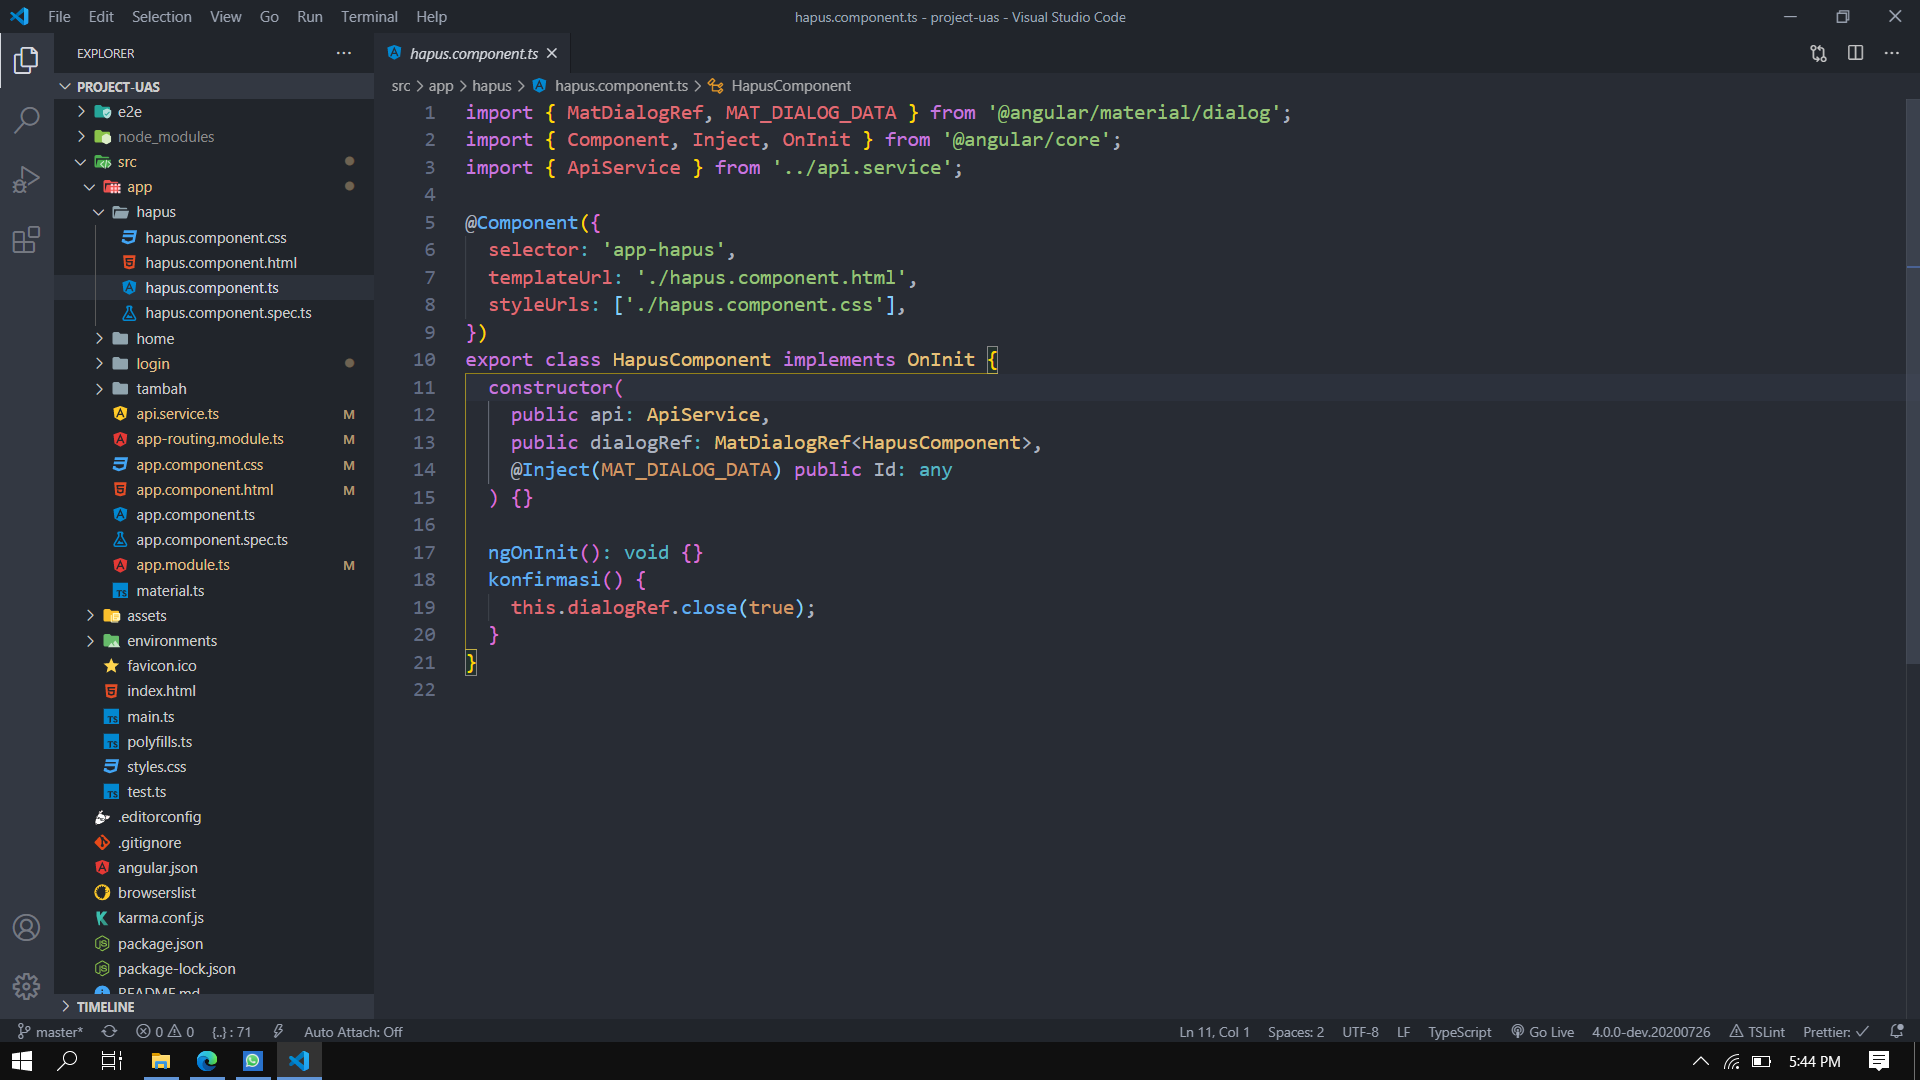The width and height of the screenshot is (1920, 1080).
Task: Collapse the PROJECT-UAS root folder
Action: 215,87
